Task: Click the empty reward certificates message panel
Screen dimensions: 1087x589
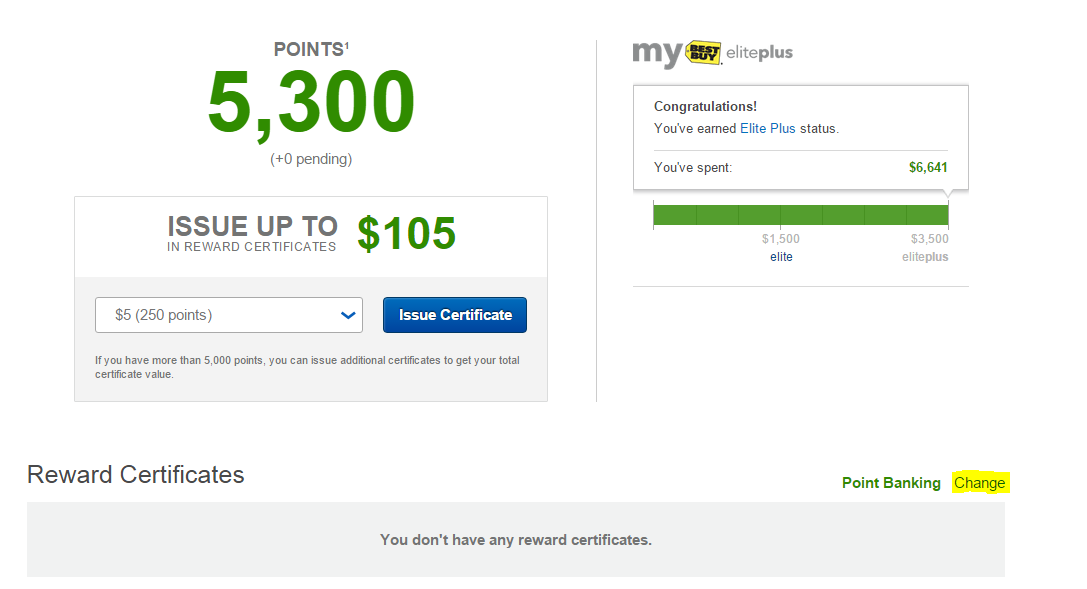Action: (516, 540)
